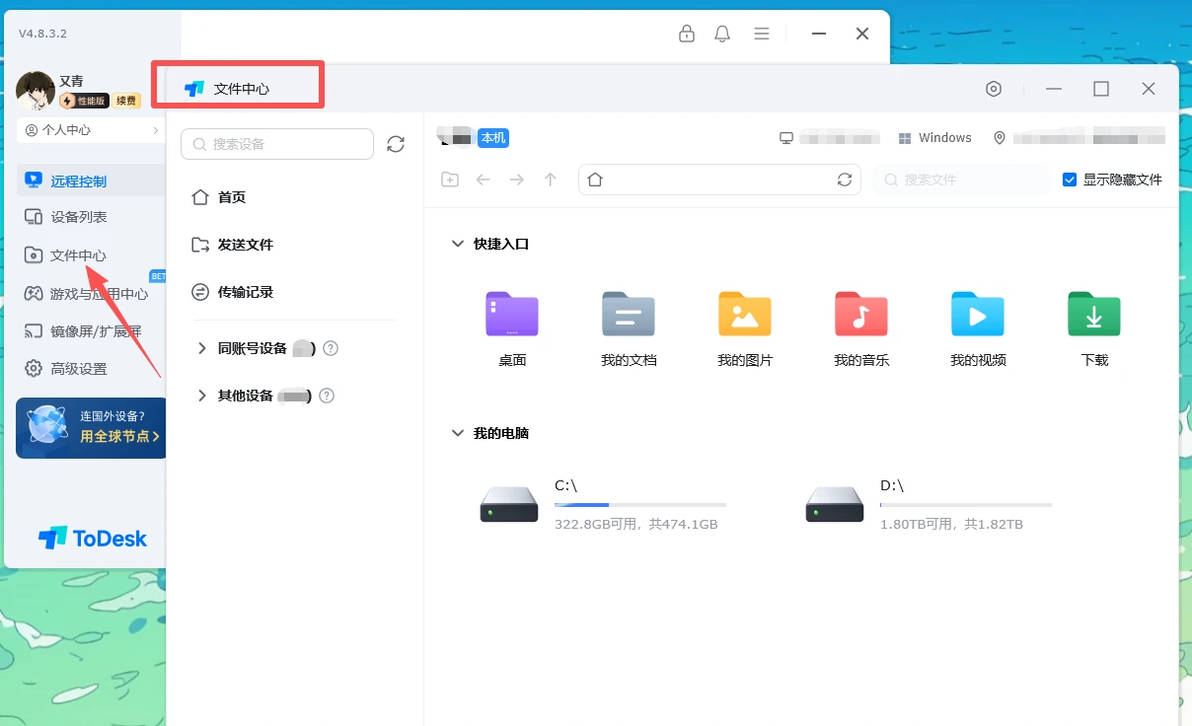Collapse the 我的电脑 section
The image size is (1192, 726).
point(458,433)
